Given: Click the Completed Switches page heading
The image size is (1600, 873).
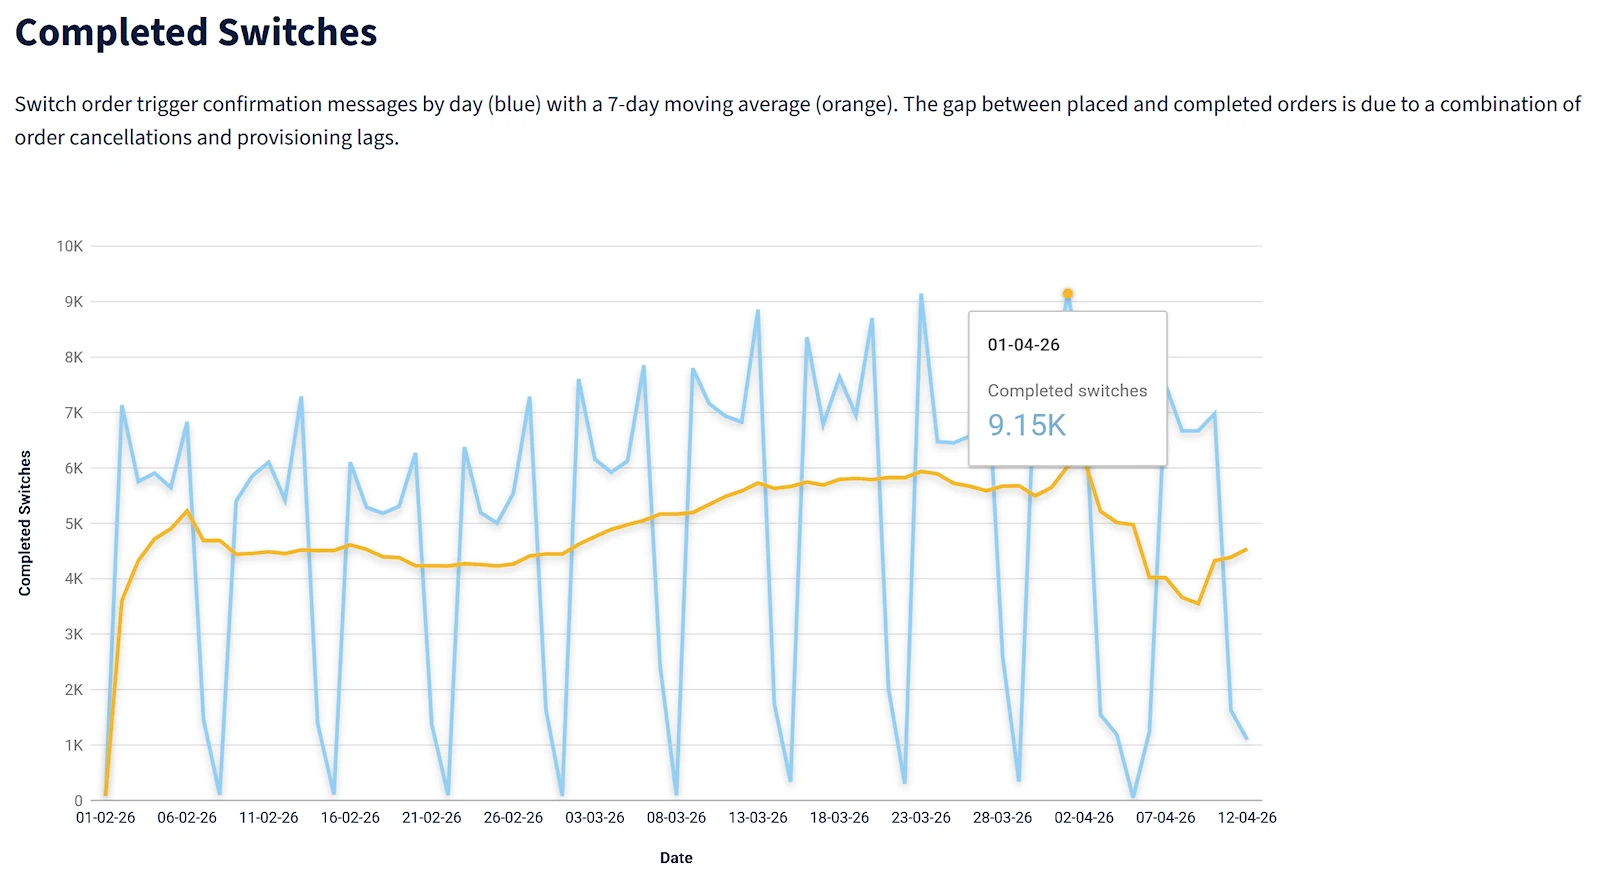Looking at the screenshot, I should (196, 32).
